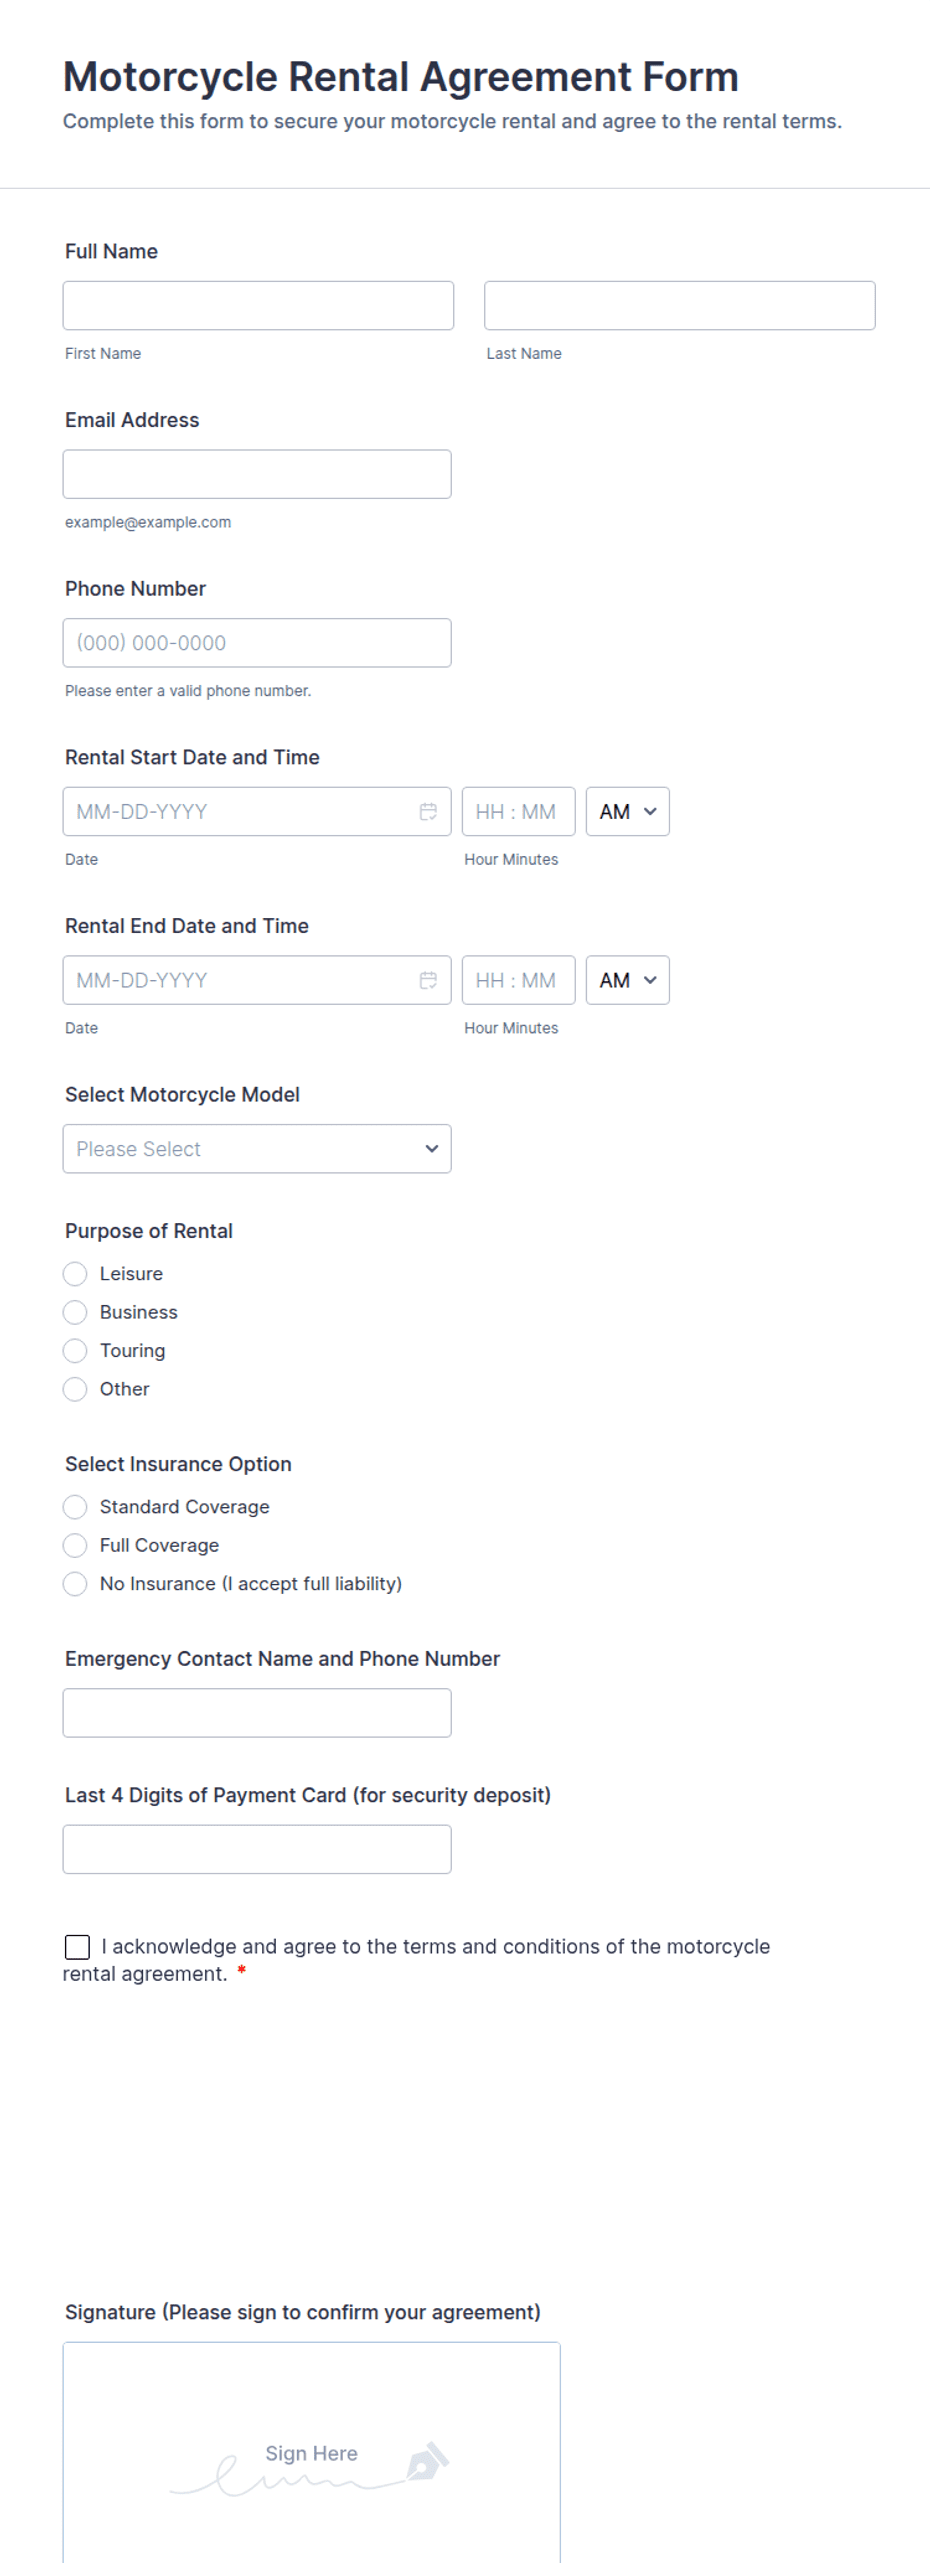The image size is (930, 2563).
Task: Open the Select Motorcycle Model dropdown
Action: tap(256, 1148)
